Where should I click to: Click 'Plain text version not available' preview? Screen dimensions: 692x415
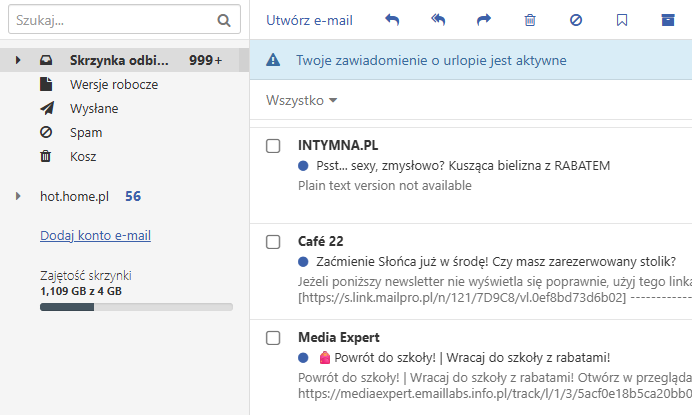pyautogui.click(x=385, y=185)
